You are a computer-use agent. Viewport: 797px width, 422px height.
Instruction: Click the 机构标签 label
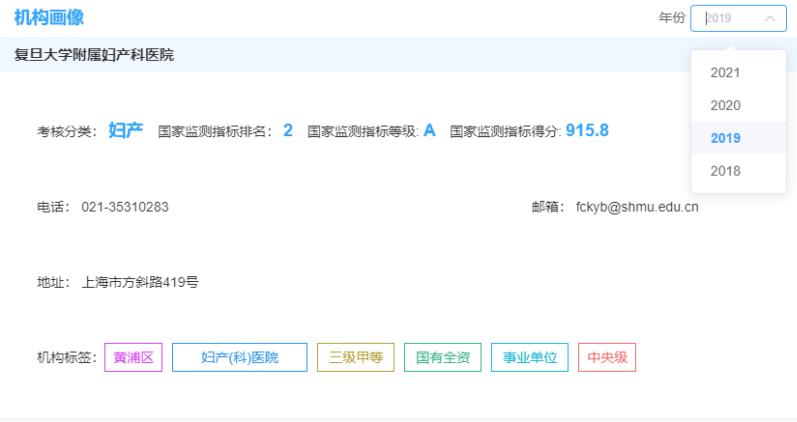[67, 357]
